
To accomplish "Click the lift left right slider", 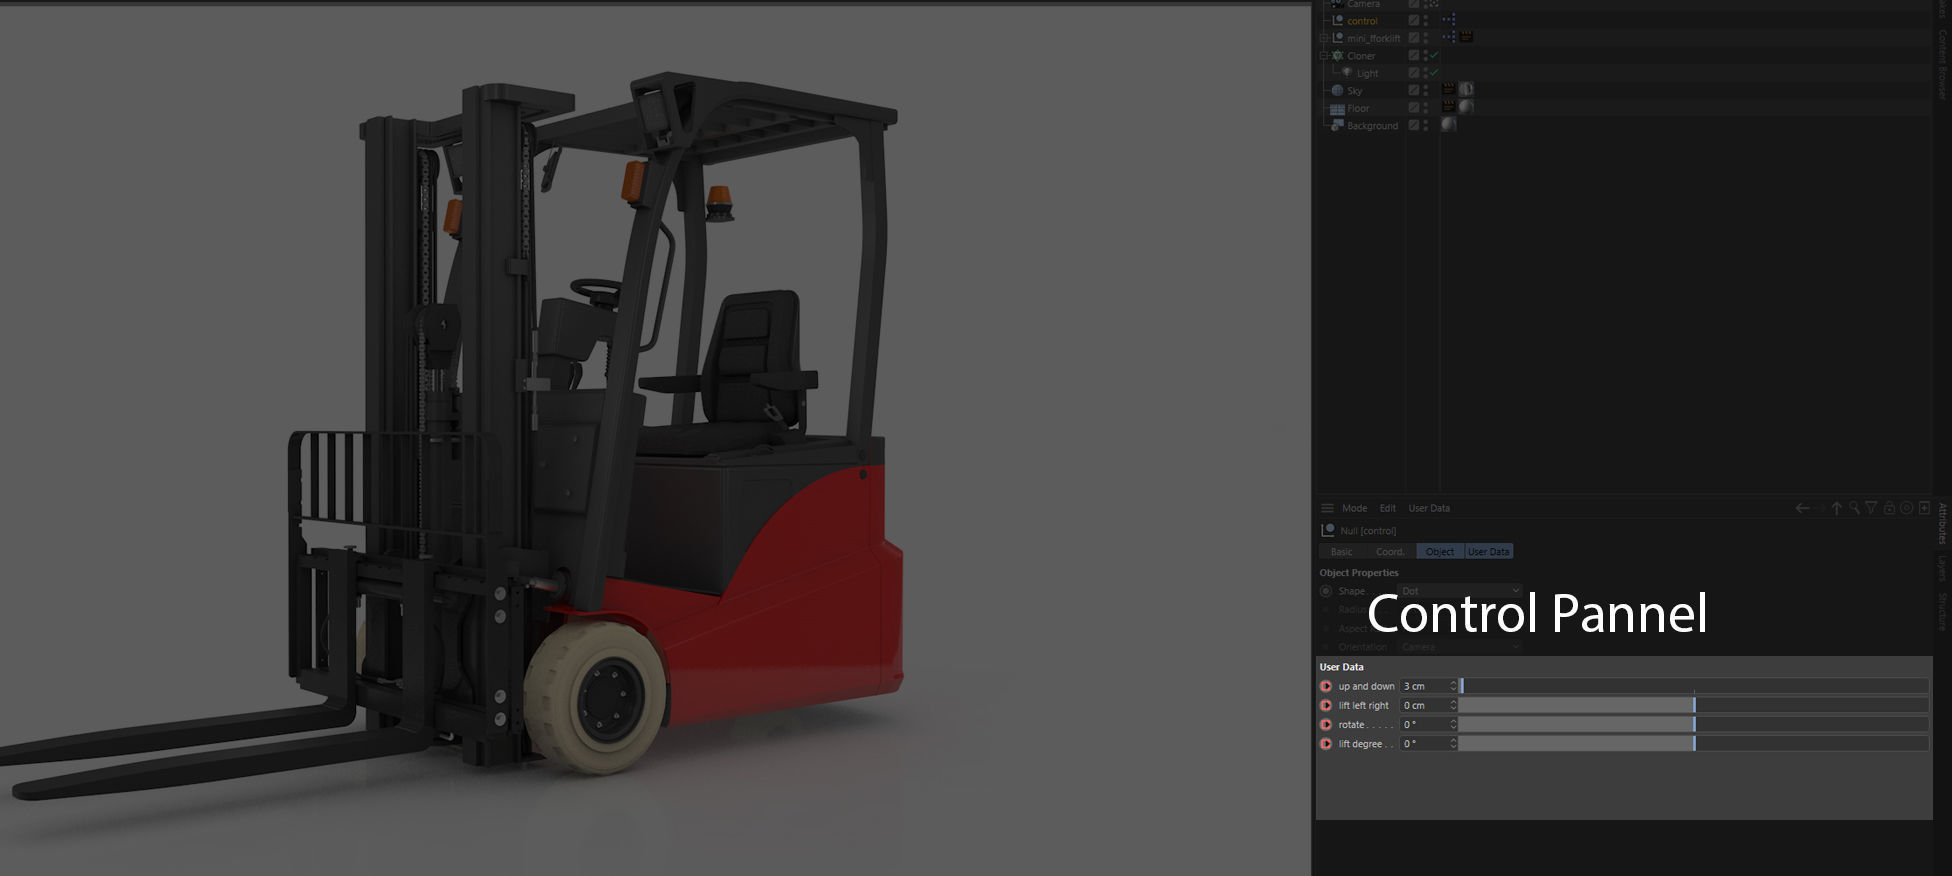I will [1694, 705].
